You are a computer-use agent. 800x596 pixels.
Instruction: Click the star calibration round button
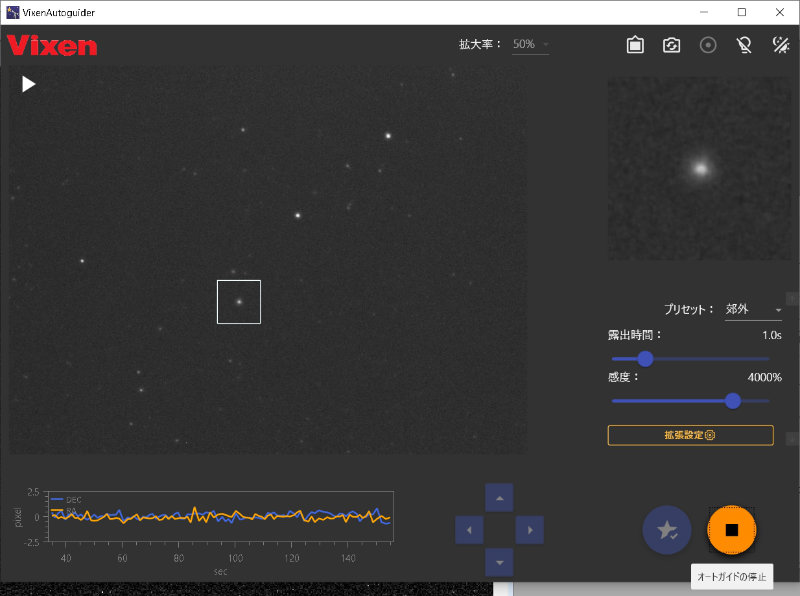(667, 530)
